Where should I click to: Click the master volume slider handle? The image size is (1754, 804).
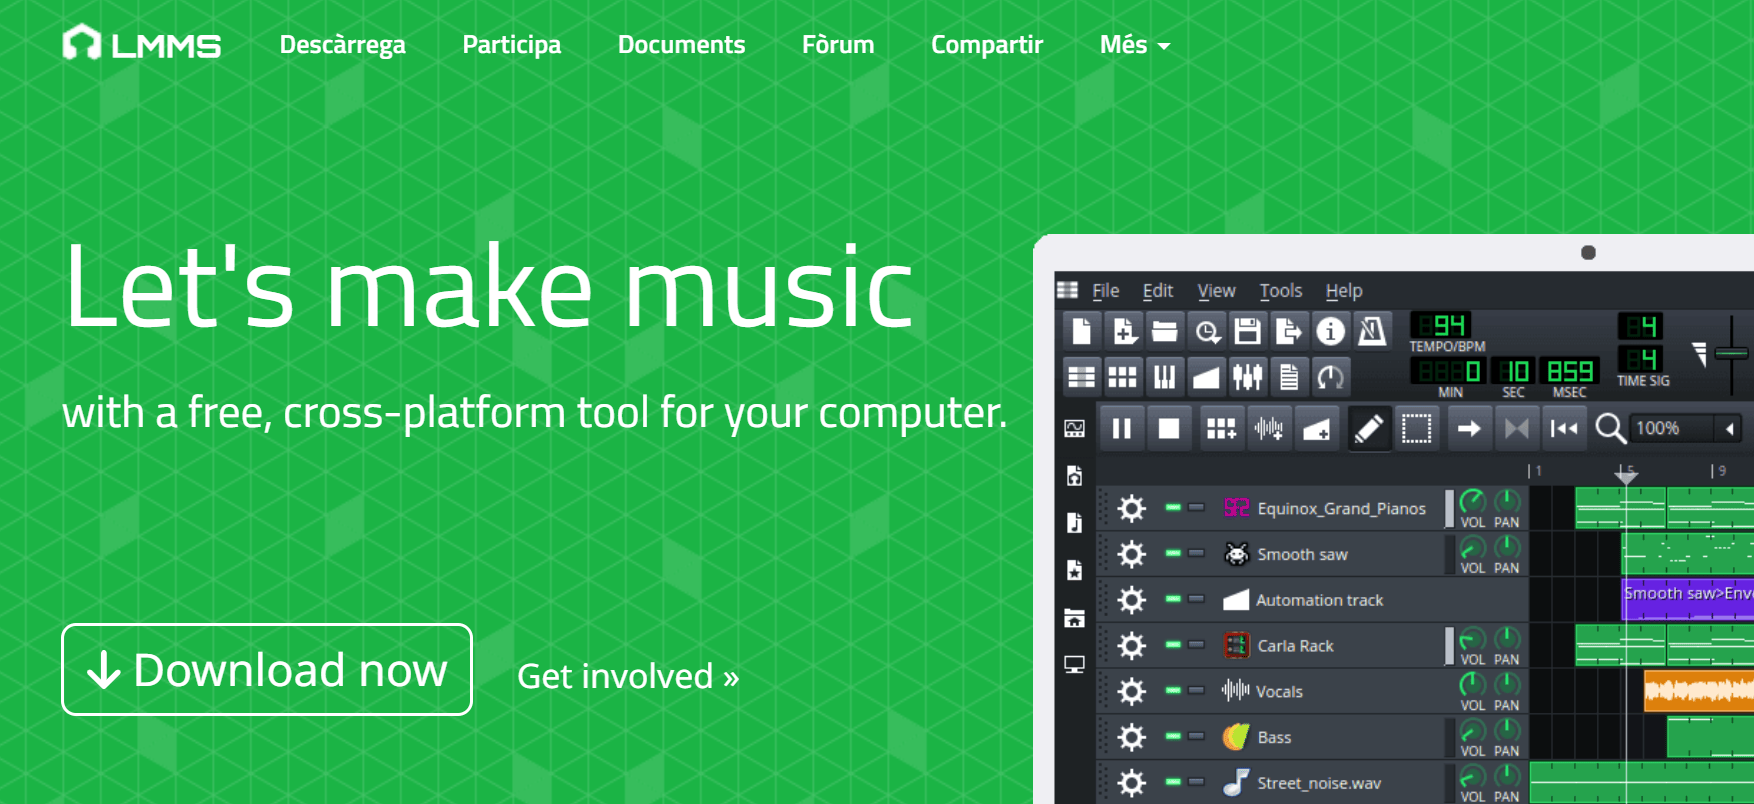(x=1731, y=353)
